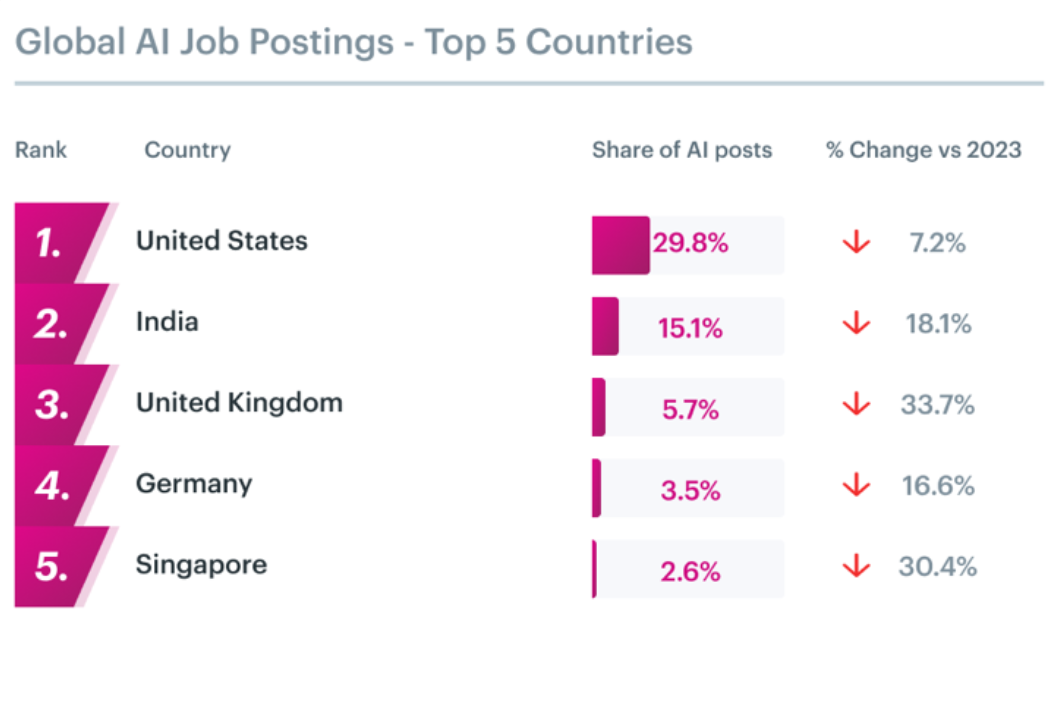Click the rank 1 pink badge
This screenshot has width=1058, height=704.
pyautogui.click(x=61, y=243)
